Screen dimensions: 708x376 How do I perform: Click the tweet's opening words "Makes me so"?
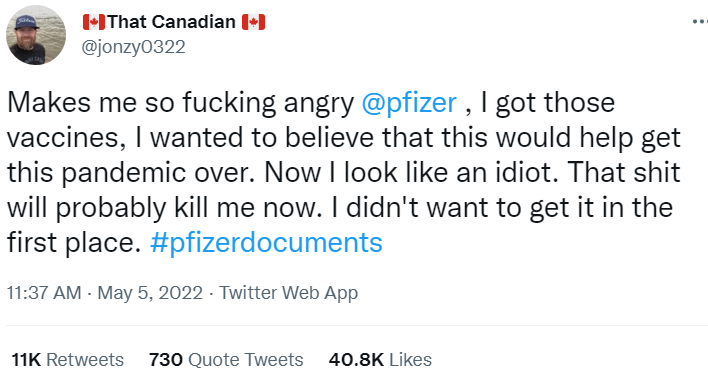(91, 102)
